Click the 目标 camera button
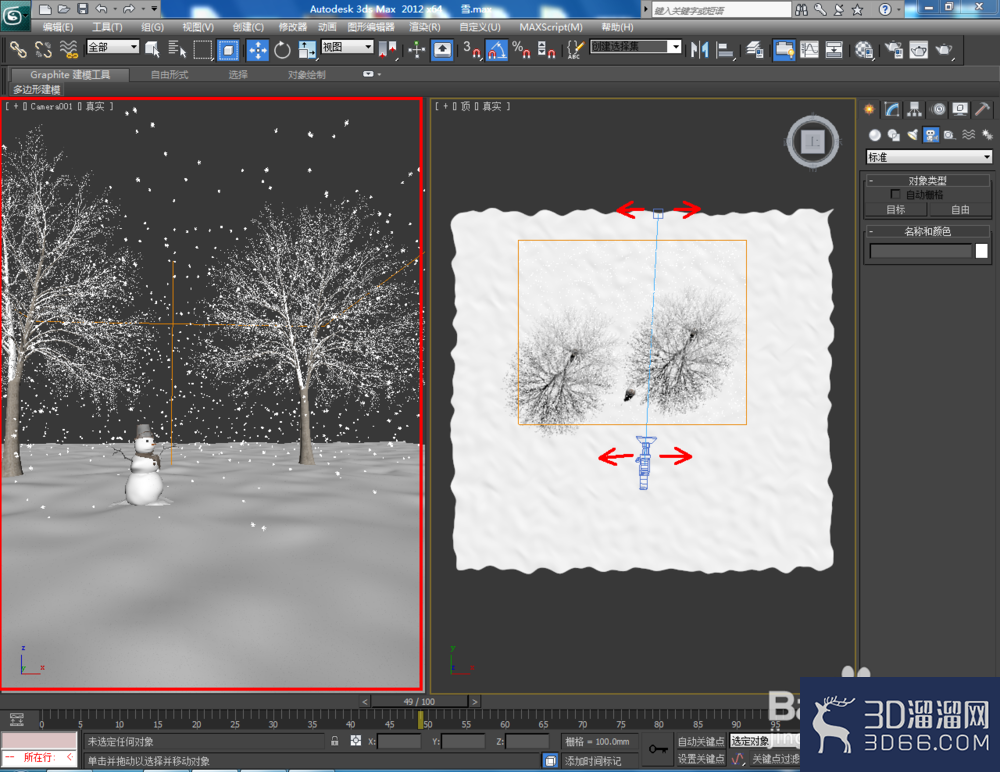 tap(896, 209)
